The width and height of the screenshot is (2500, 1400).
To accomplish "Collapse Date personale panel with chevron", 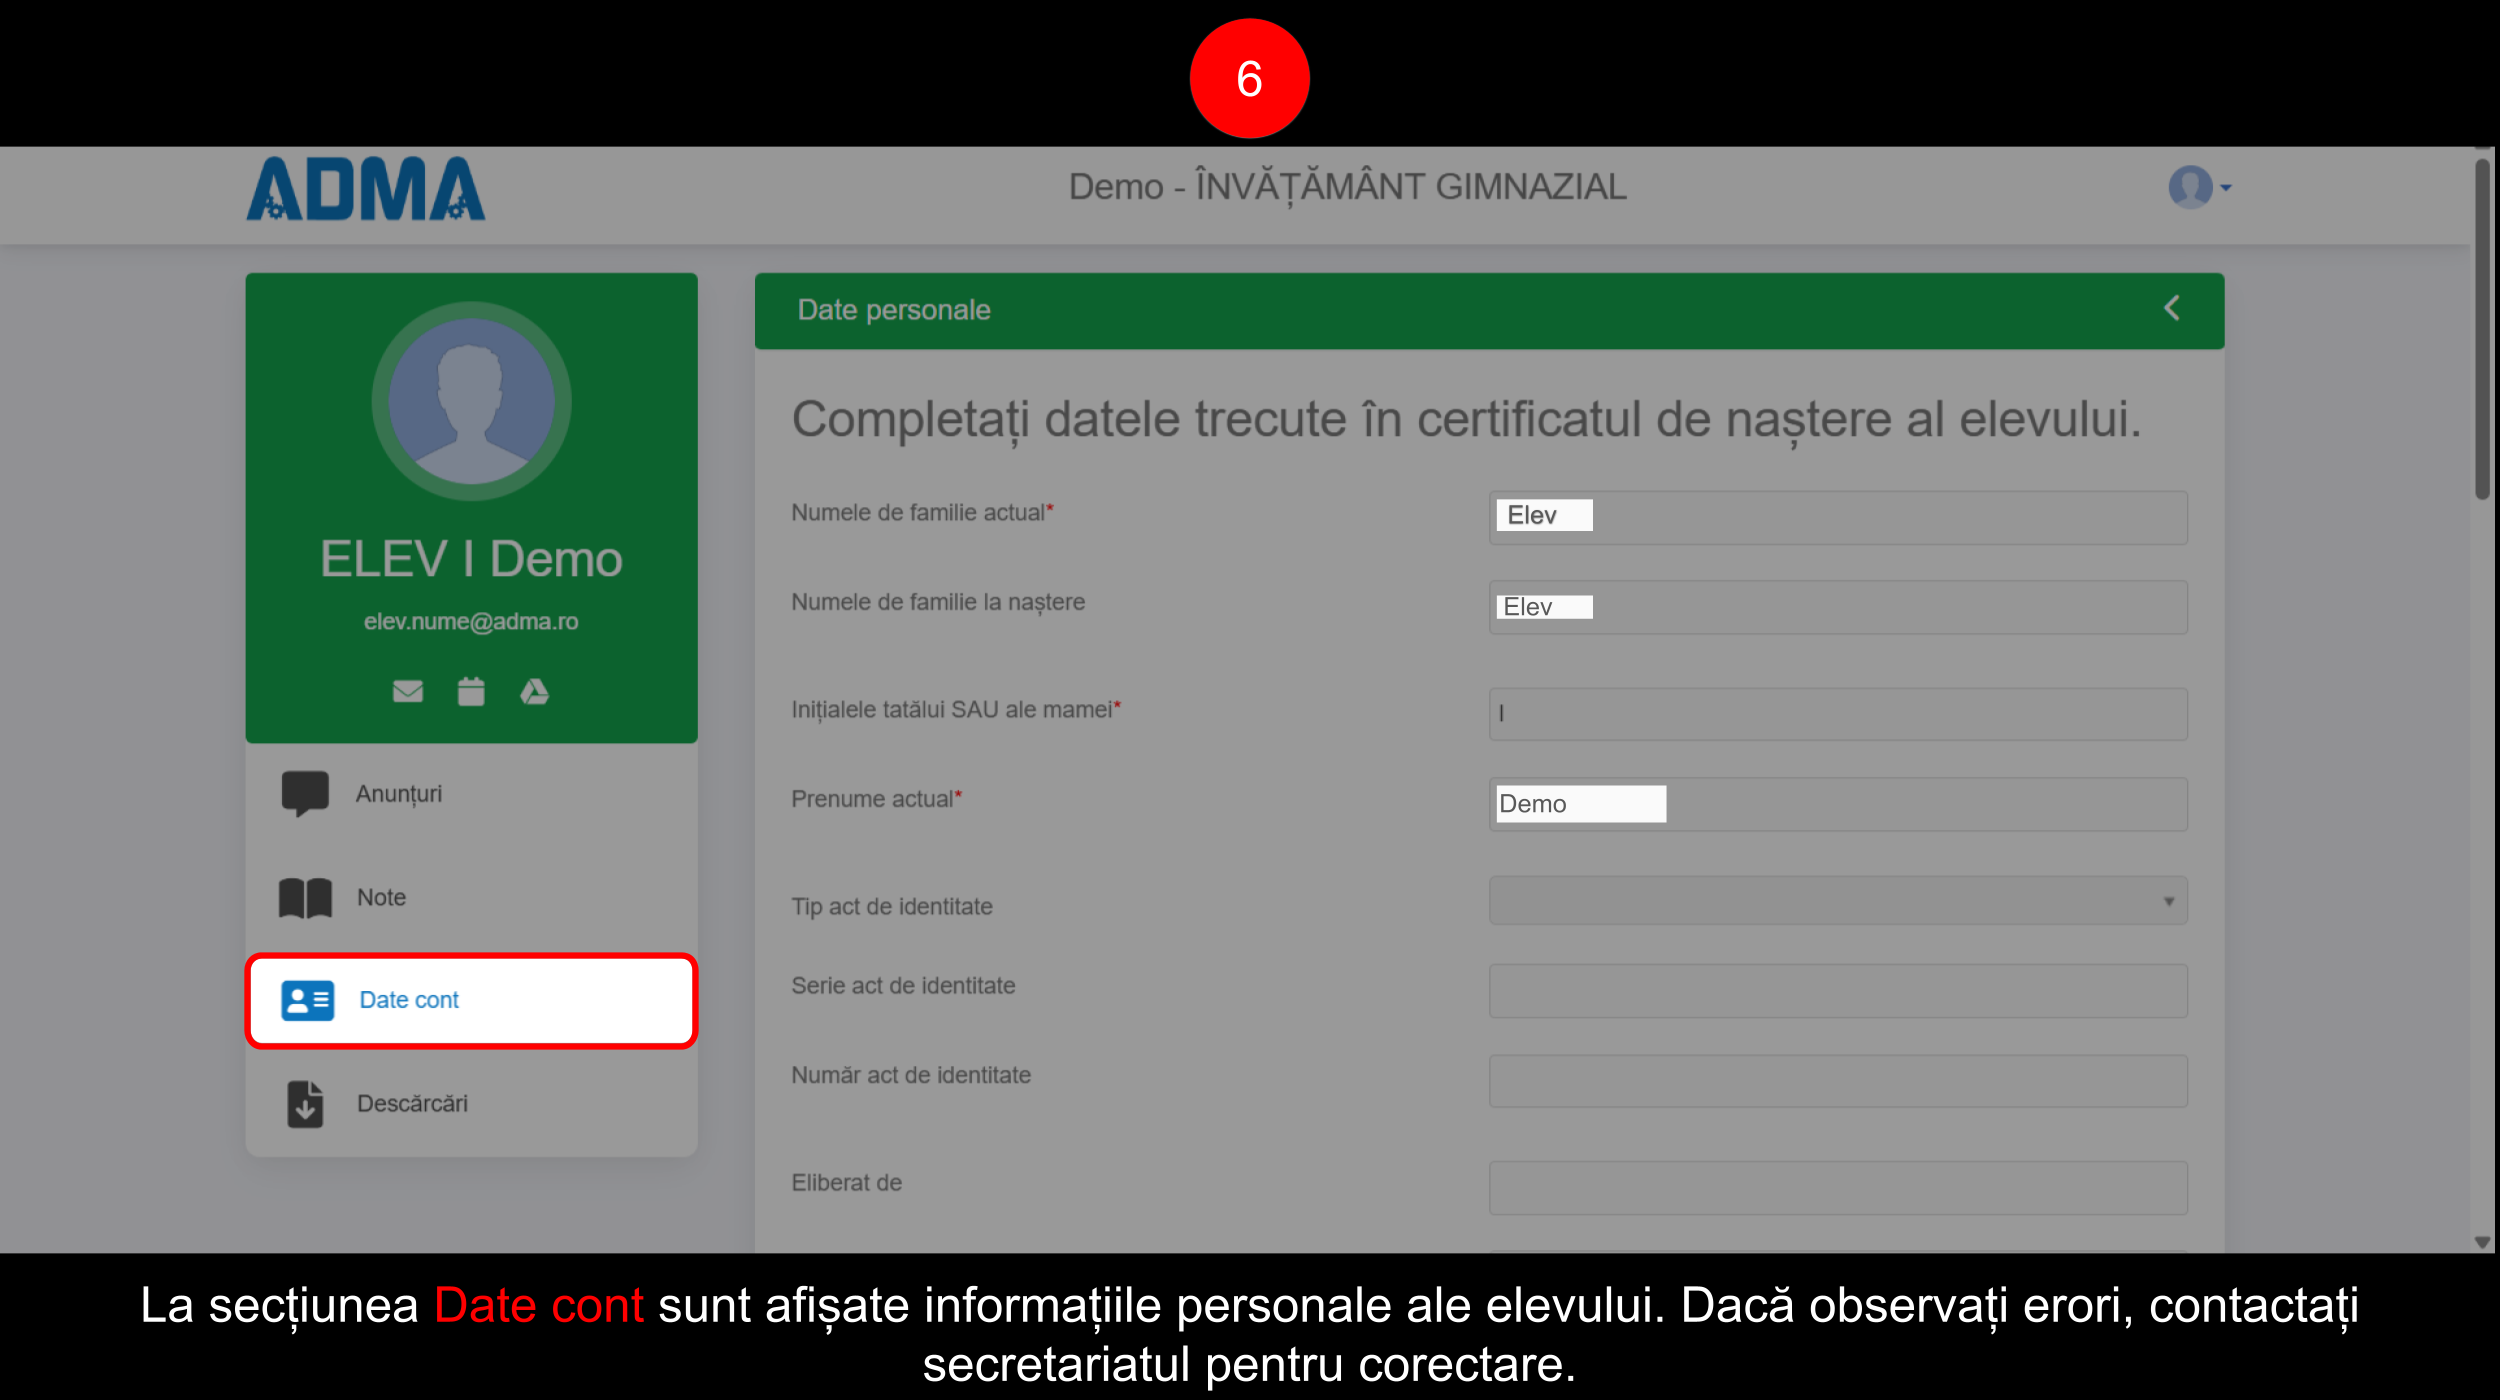I will point(2172,308).
